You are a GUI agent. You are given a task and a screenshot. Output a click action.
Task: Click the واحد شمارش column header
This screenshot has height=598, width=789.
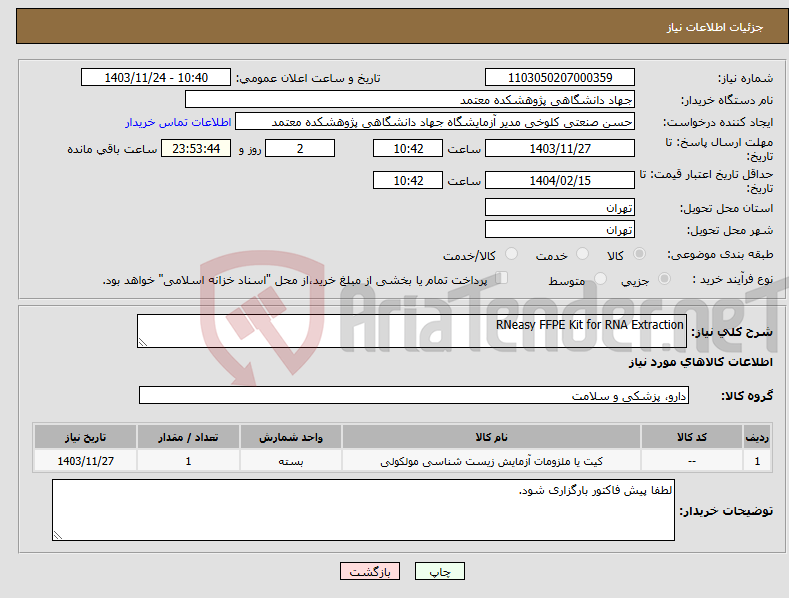(x=291, y=437)
